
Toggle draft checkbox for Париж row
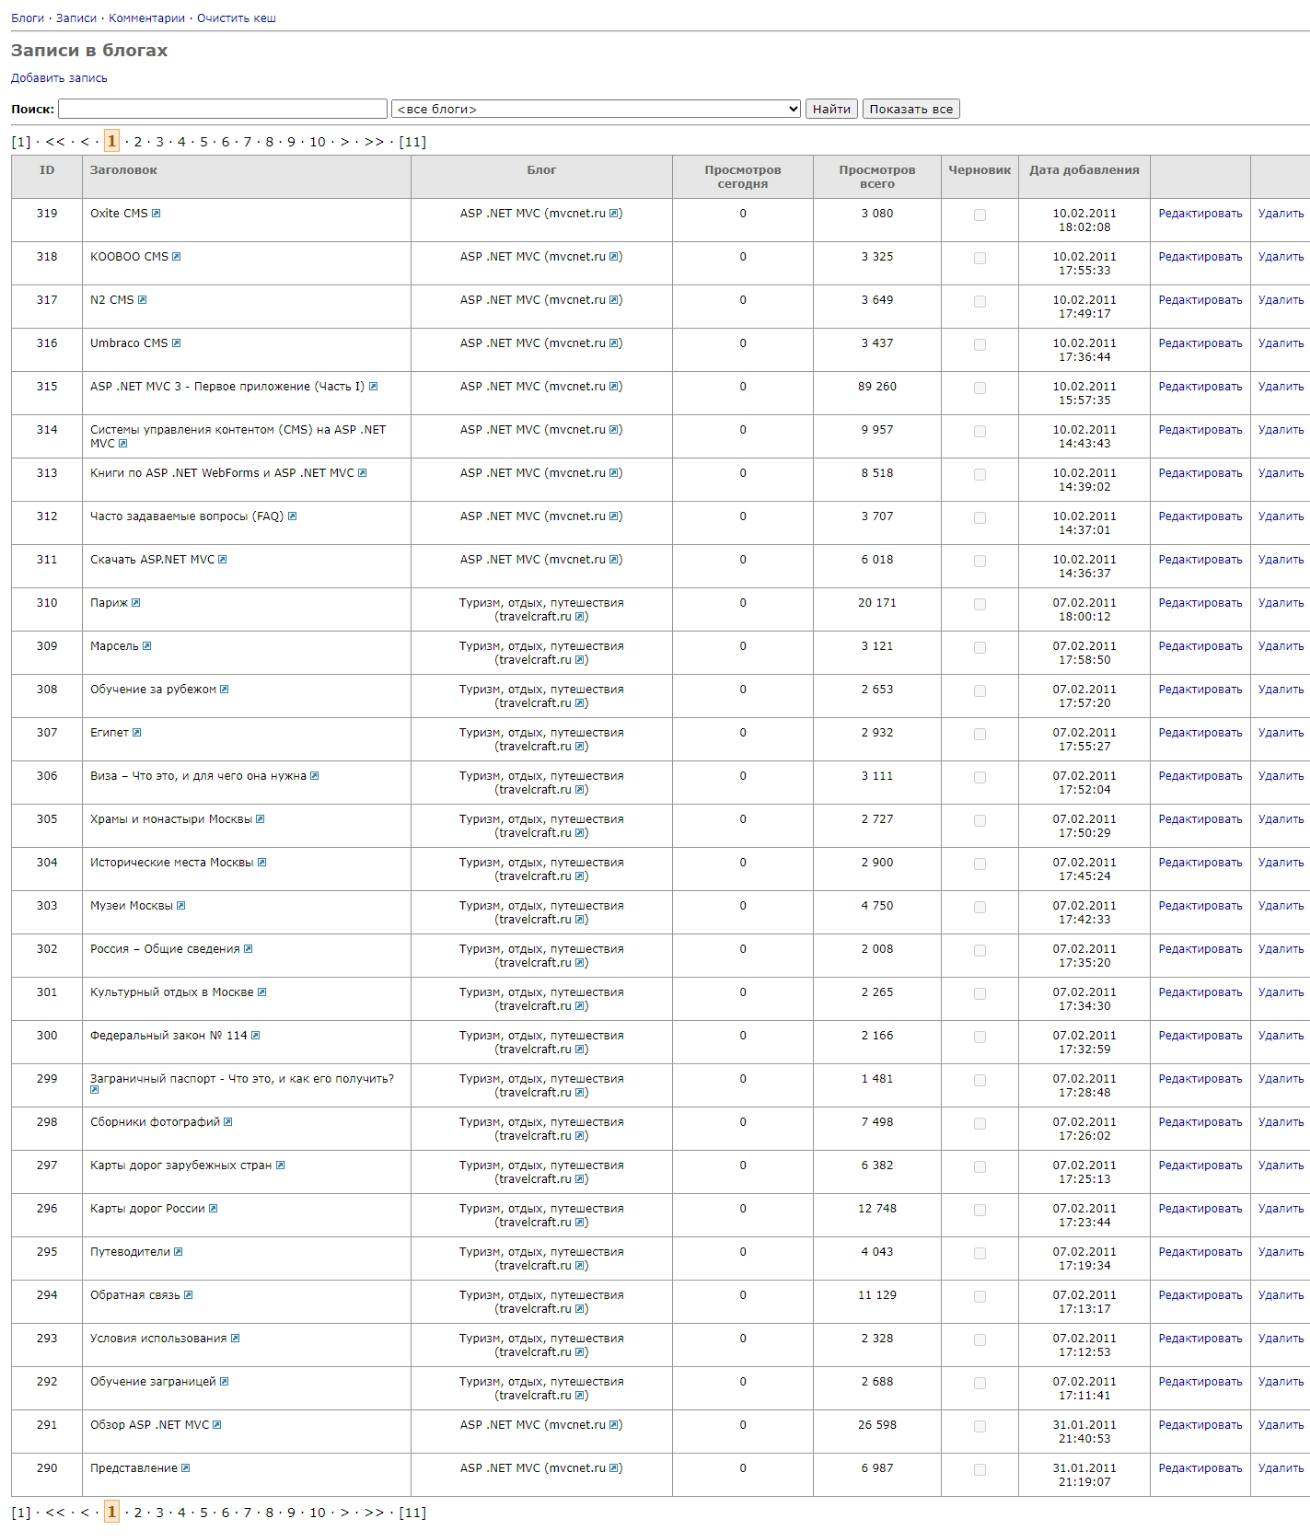click(x=980, y=605)
